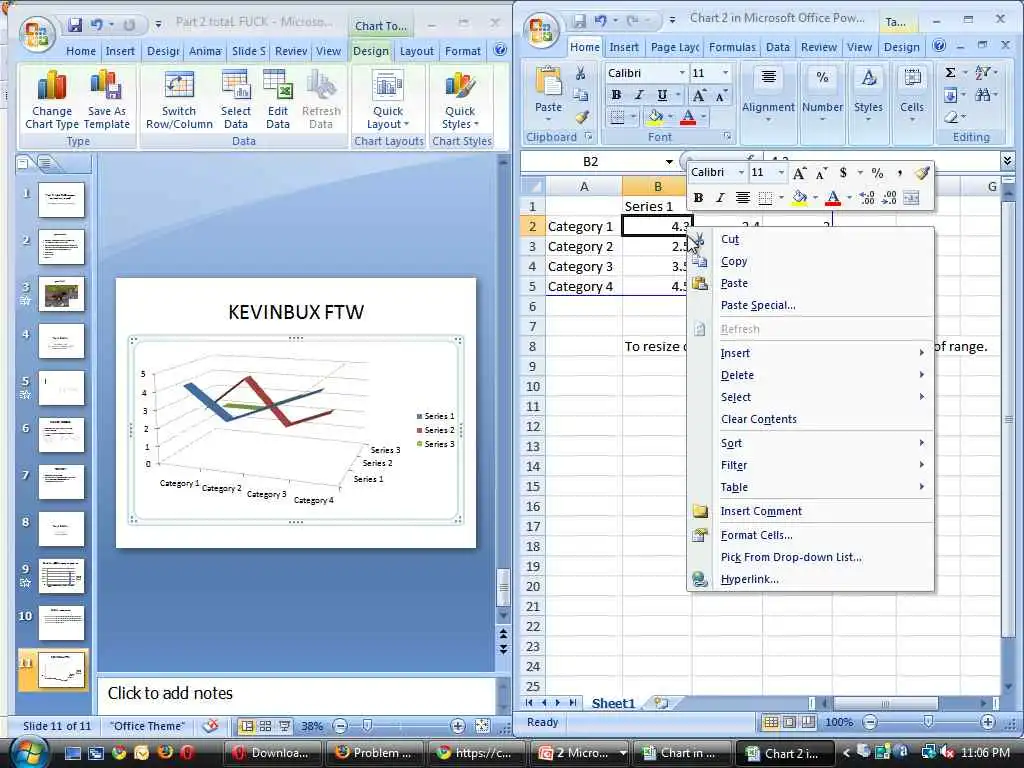
Task: Open the Cells group dropdown
Action: tap(912, 95)
